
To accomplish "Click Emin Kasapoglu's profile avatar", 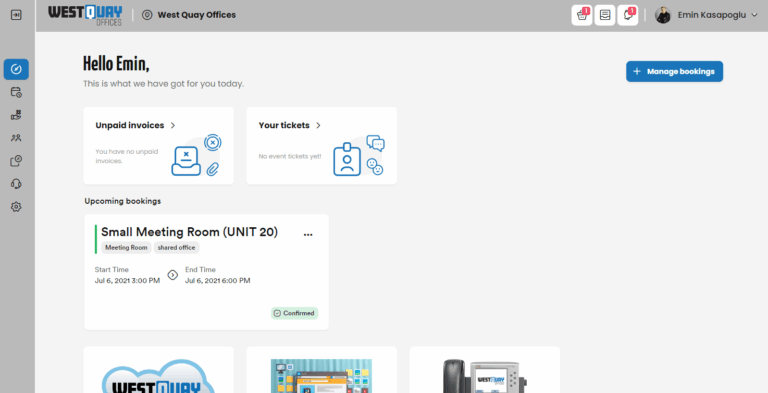I will (x=663, y=15).
